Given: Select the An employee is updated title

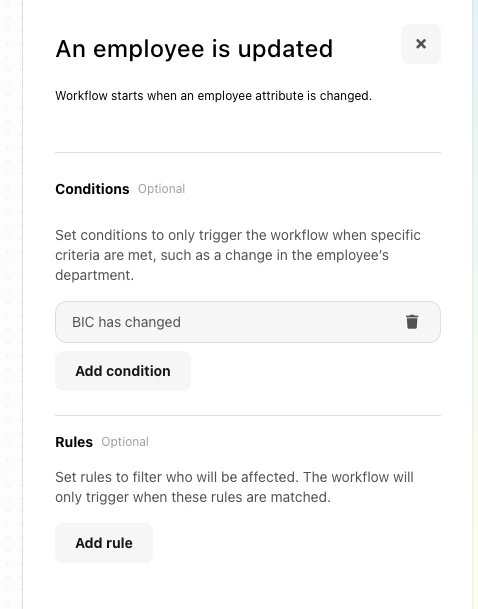Looking at the screenshot, I should click(x=194, y=49).
